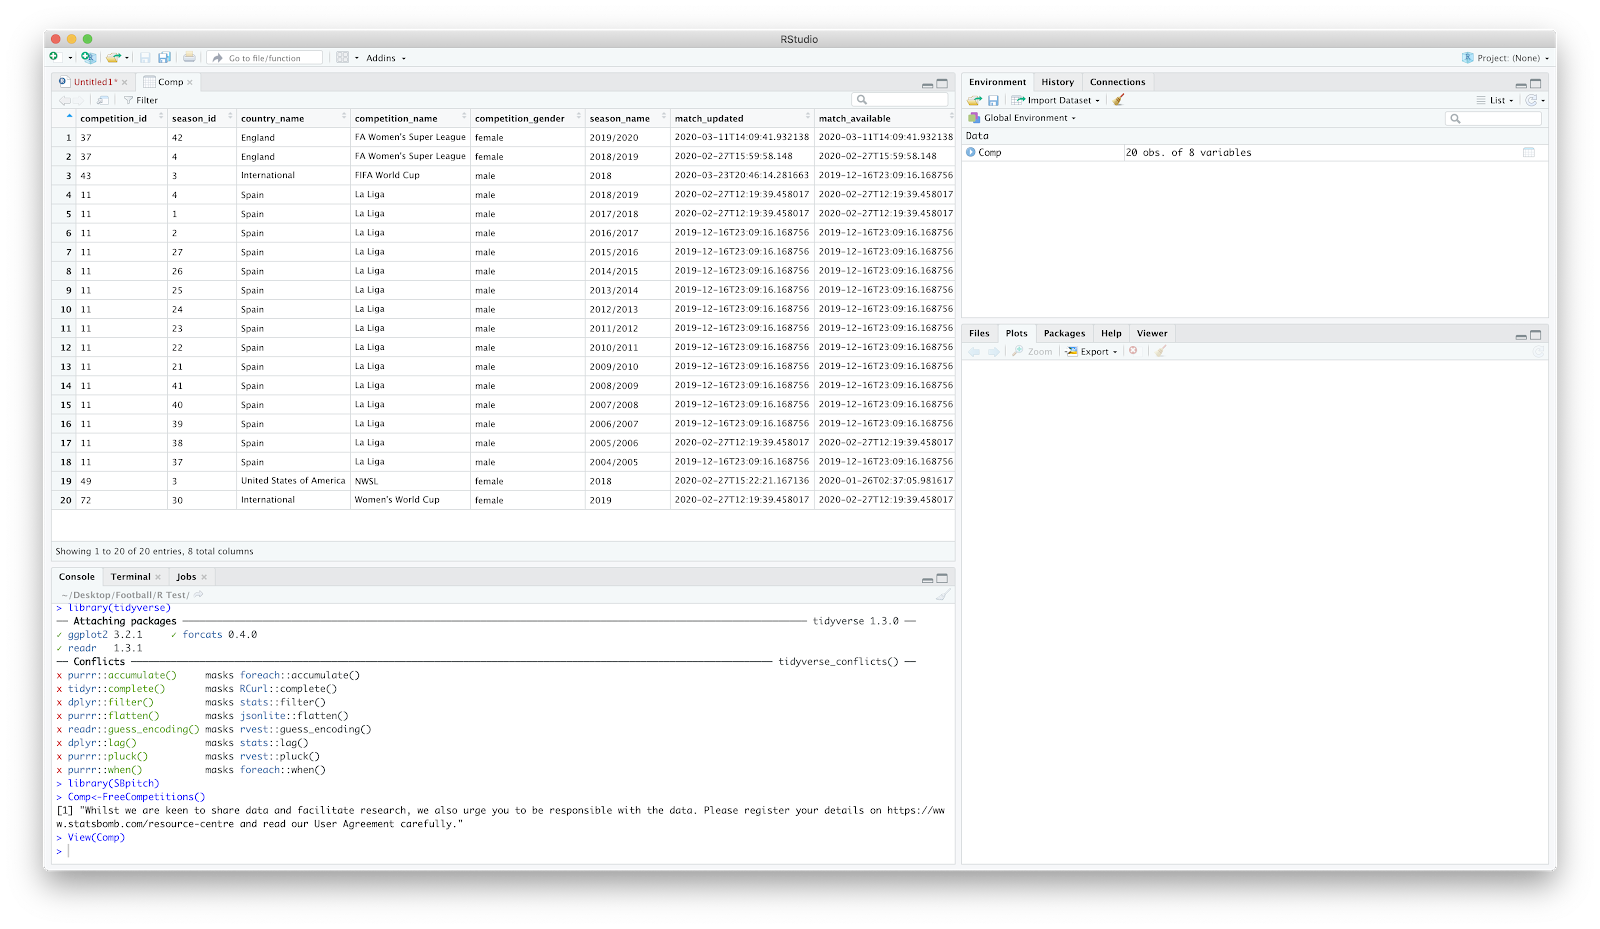The height and width of the screenshot is (929, 1600).
Task: Switch to the Connections tab
Action: 1117,82
